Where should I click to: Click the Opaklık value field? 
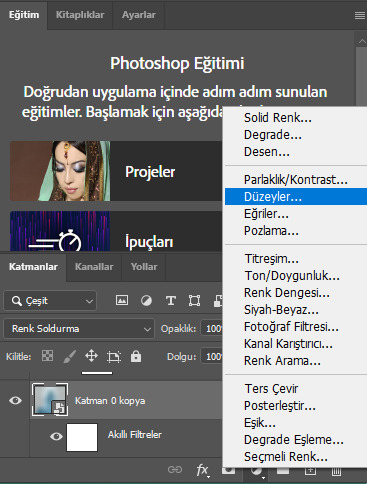211,329
